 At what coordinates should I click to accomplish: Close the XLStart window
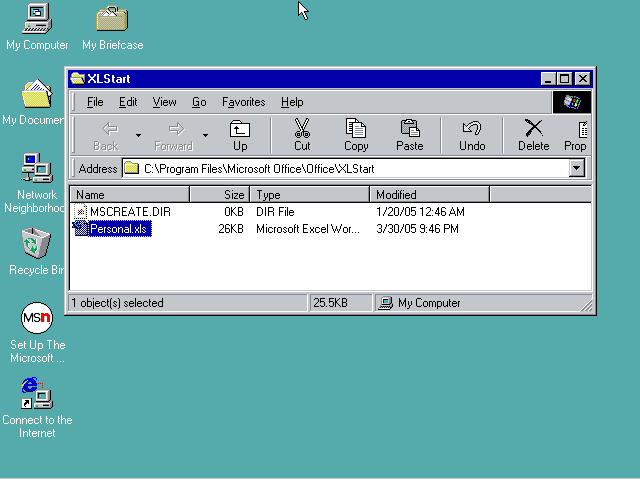(x=582, y=78)
